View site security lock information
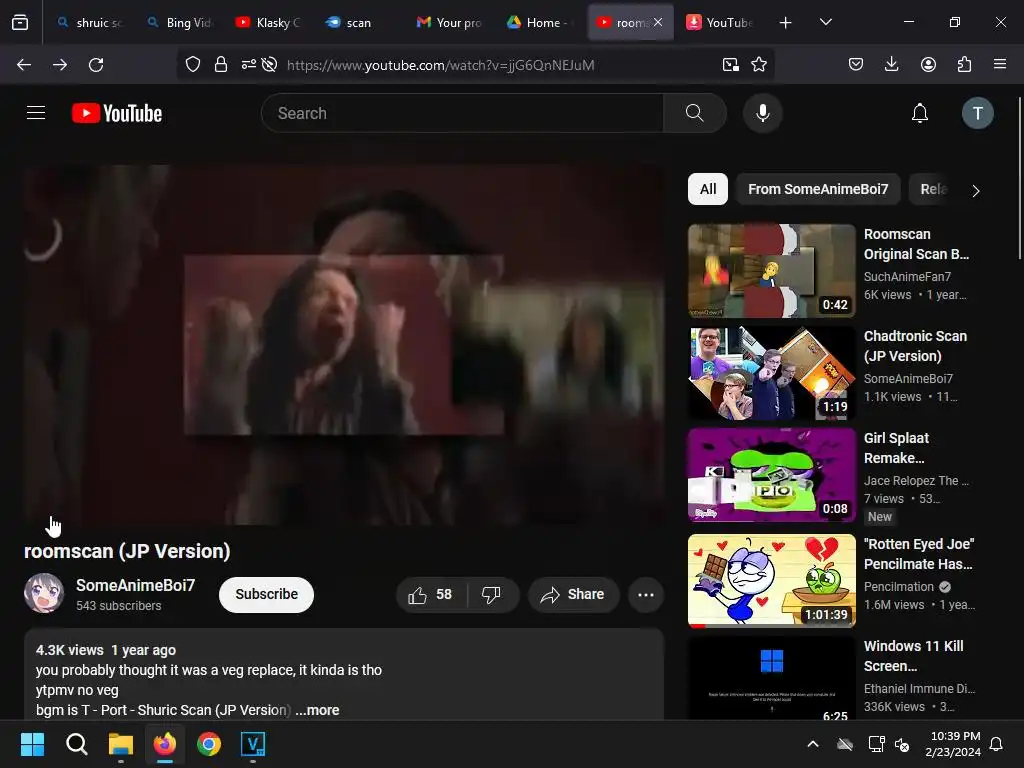The image size is (1024, 768). pyautogui.click(x=221, y=65)
